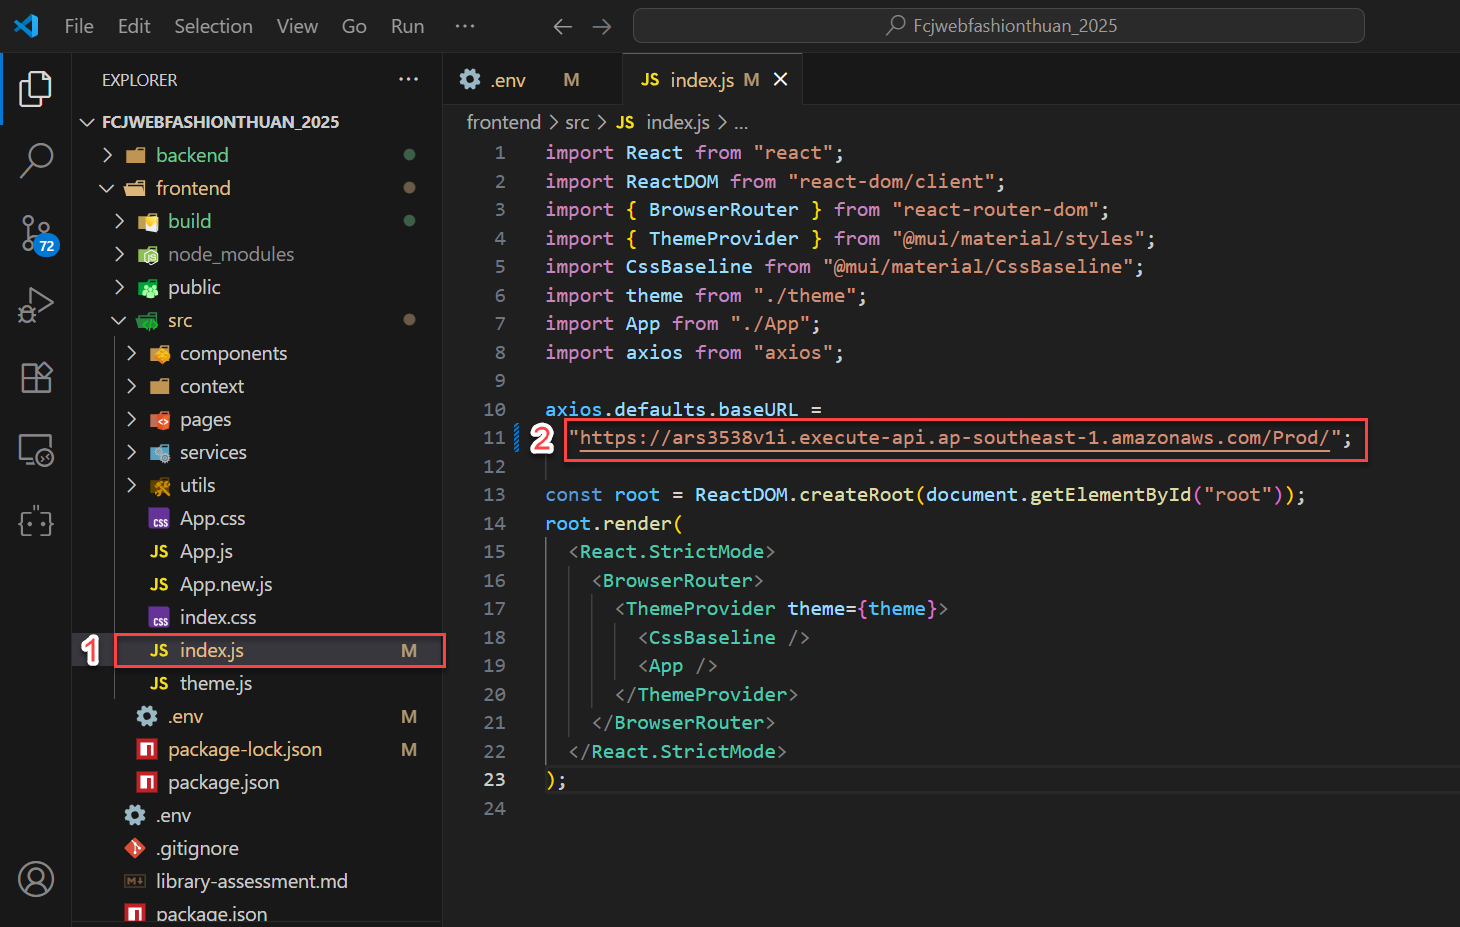
Task: Open the Explorer view in activity bar
Action: (36, 88)
